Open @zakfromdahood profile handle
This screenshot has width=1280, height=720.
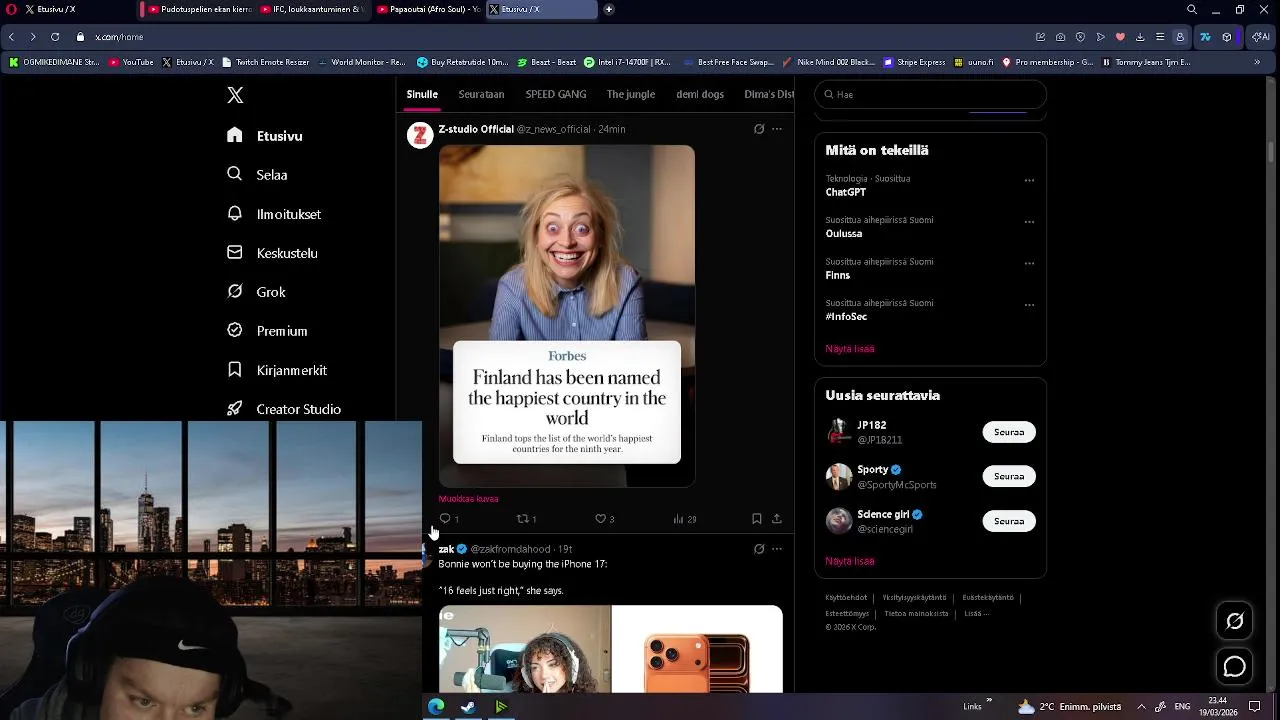pyautogui.click(x=510, y=549)
